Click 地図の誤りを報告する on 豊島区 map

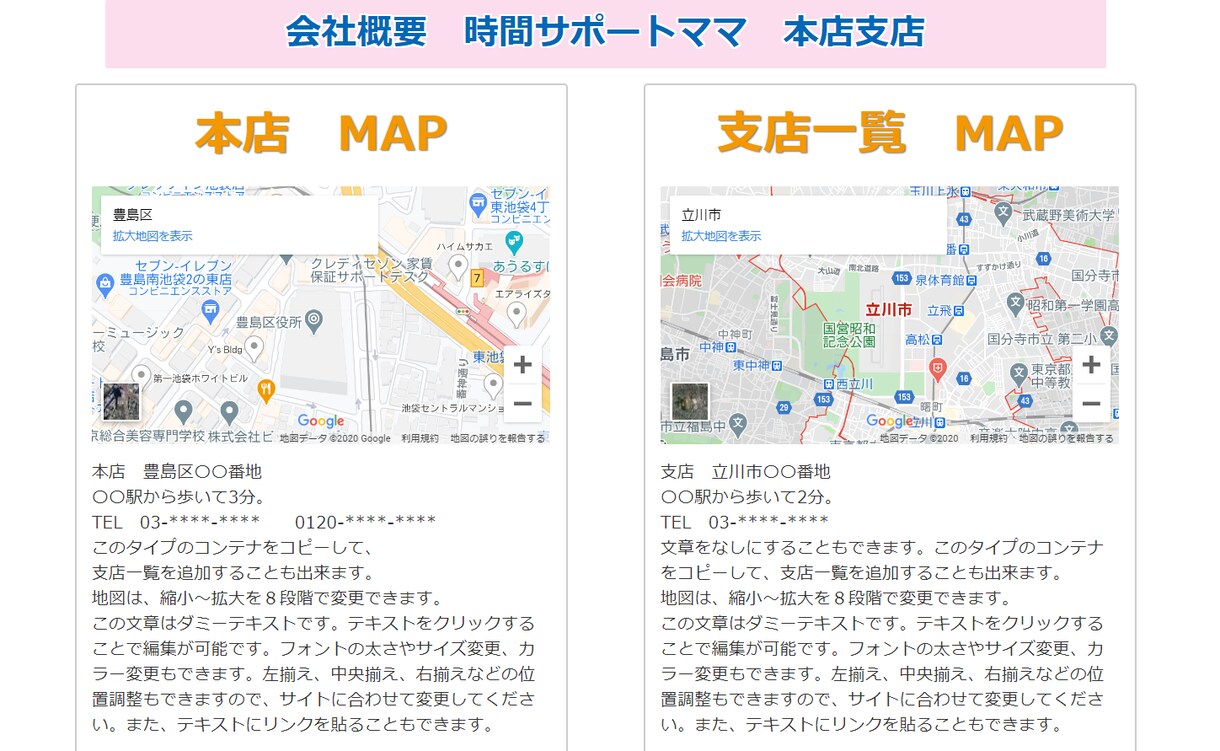[x=498, y=438]
